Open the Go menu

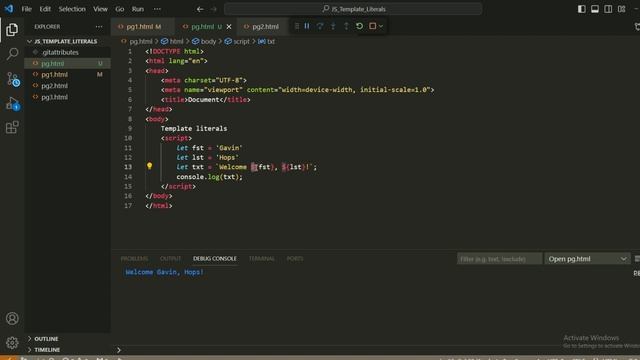click(x=120, y=9)
